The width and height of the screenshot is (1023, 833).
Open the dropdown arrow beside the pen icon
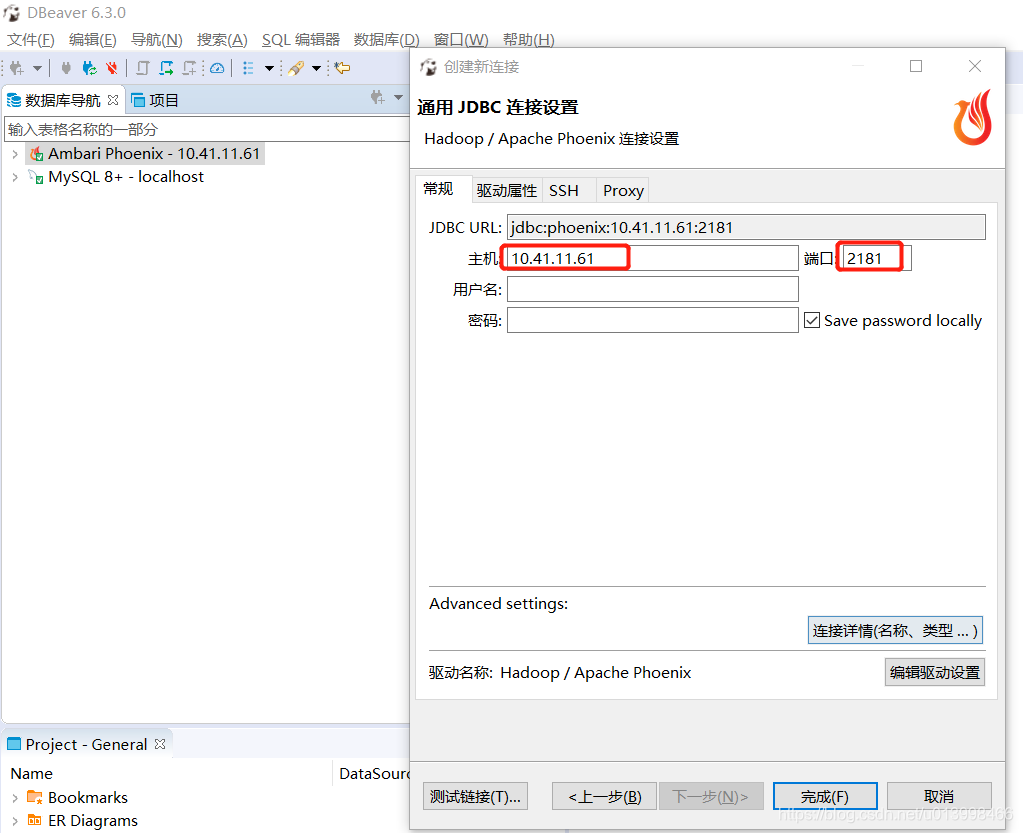click(x=316, y=68)
